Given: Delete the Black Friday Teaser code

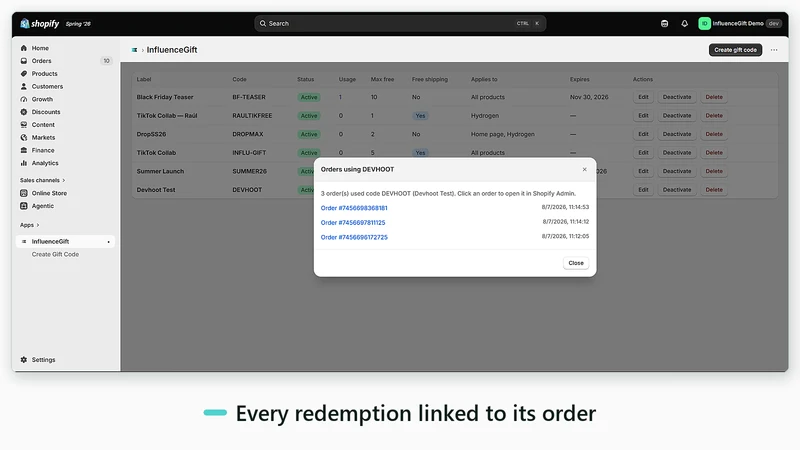Looking at the screenshot, I should pos(714,97).
